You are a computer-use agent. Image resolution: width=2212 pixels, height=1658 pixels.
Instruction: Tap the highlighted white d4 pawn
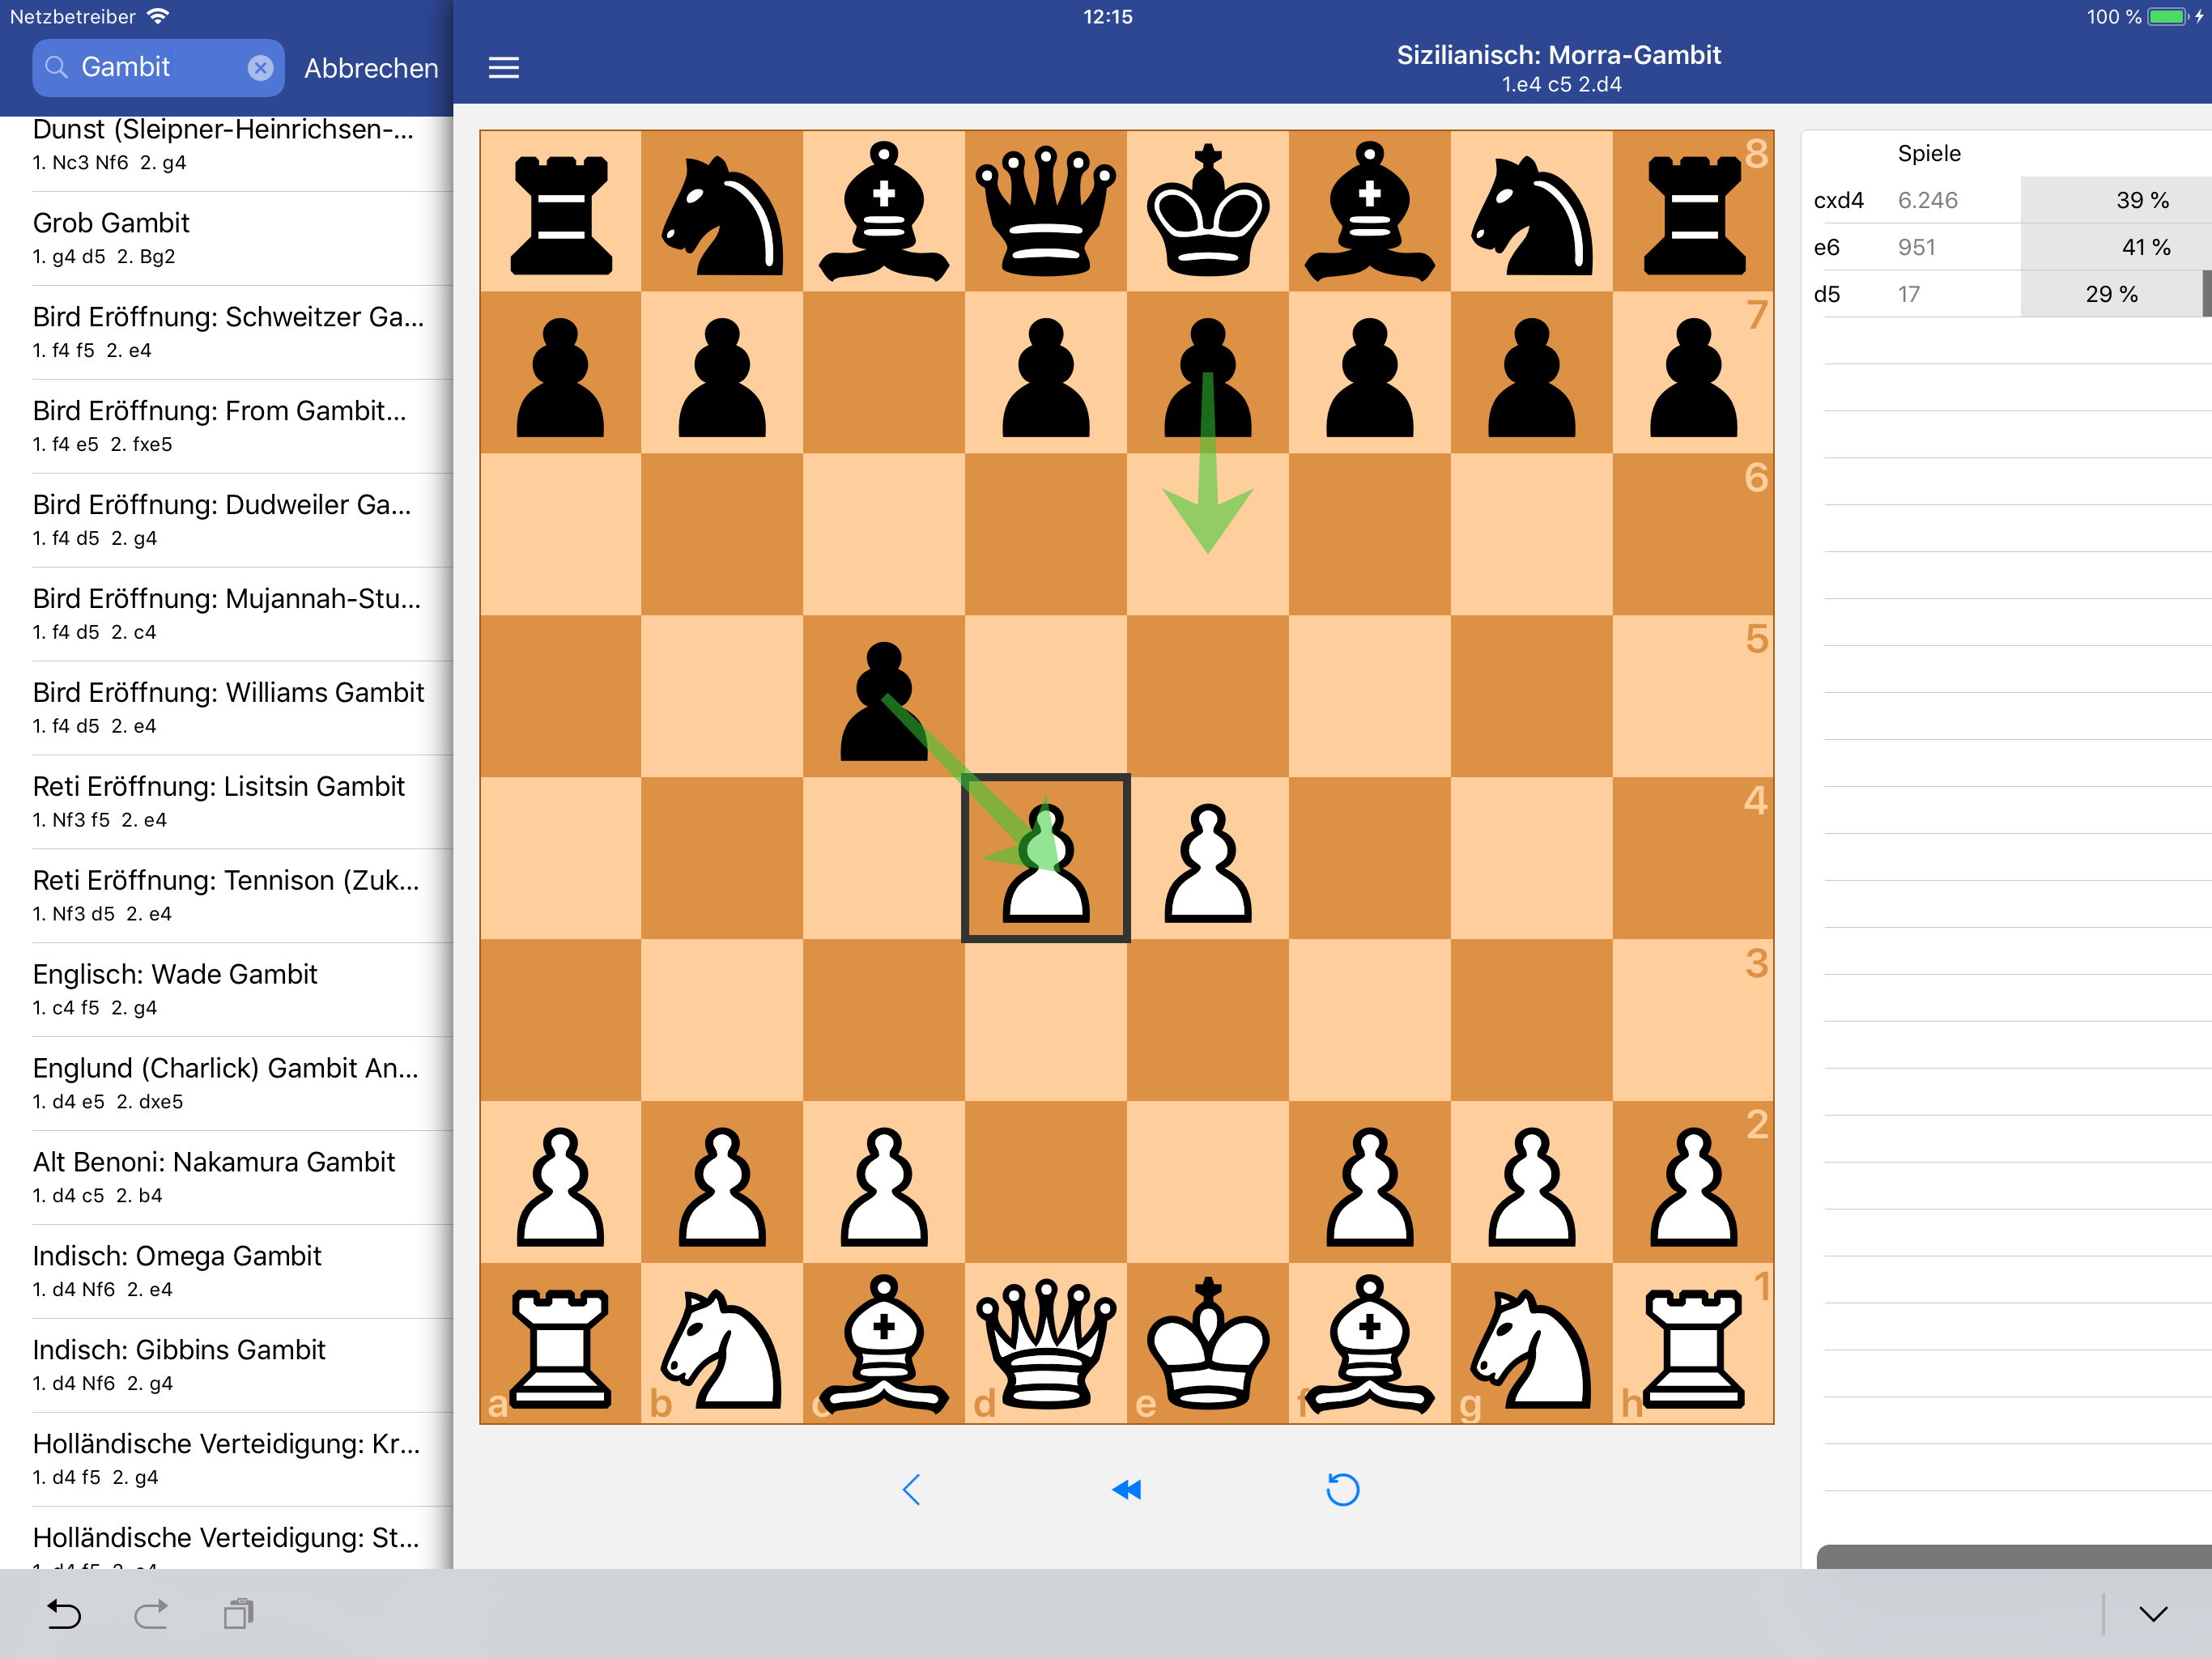tap(1045, 858)
